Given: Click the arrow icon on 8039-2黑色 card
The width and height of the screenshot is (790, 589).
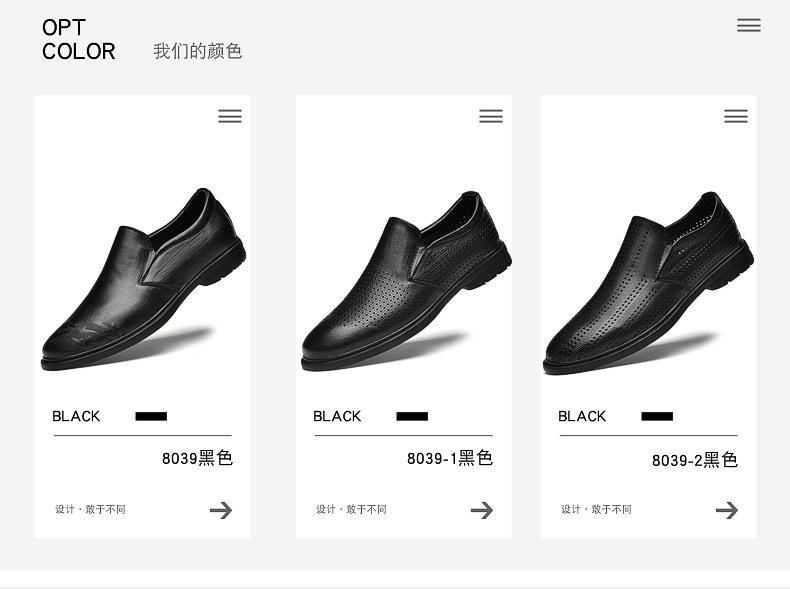Looking at the screenshot, I should pyautogui.click(x=727, y=510).
